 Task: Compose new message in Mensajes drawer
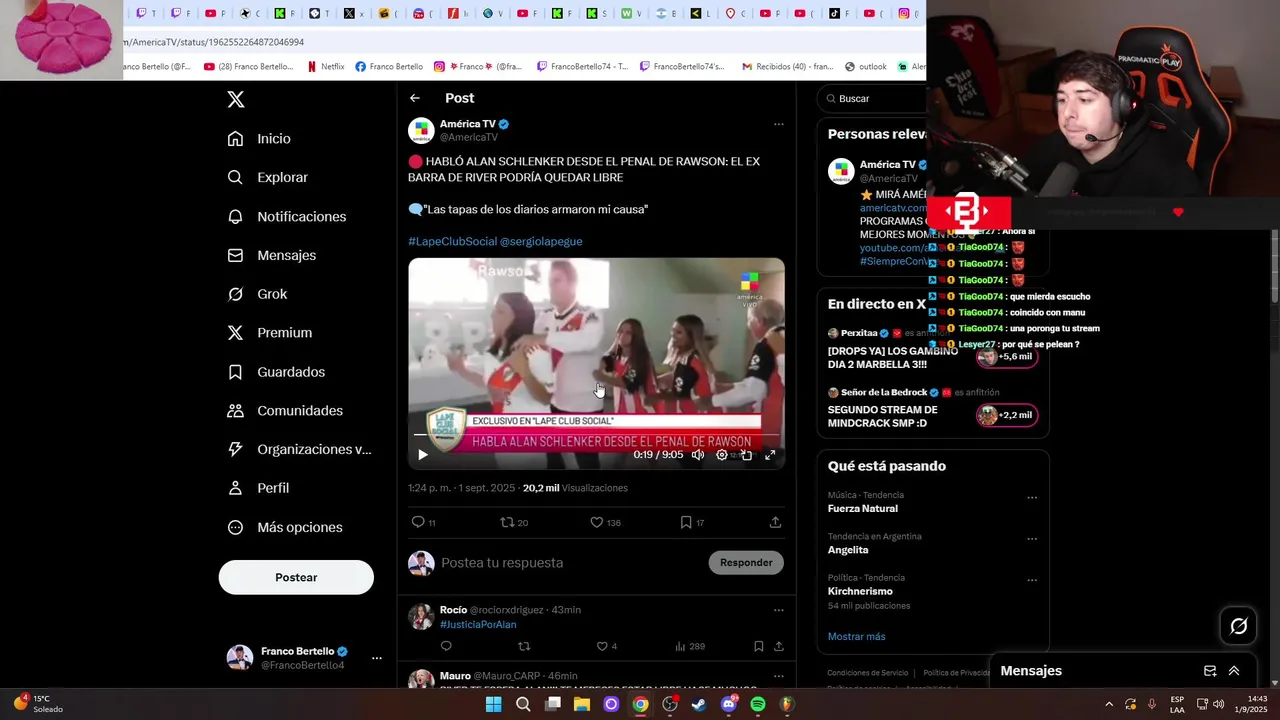click(1210, 671)
